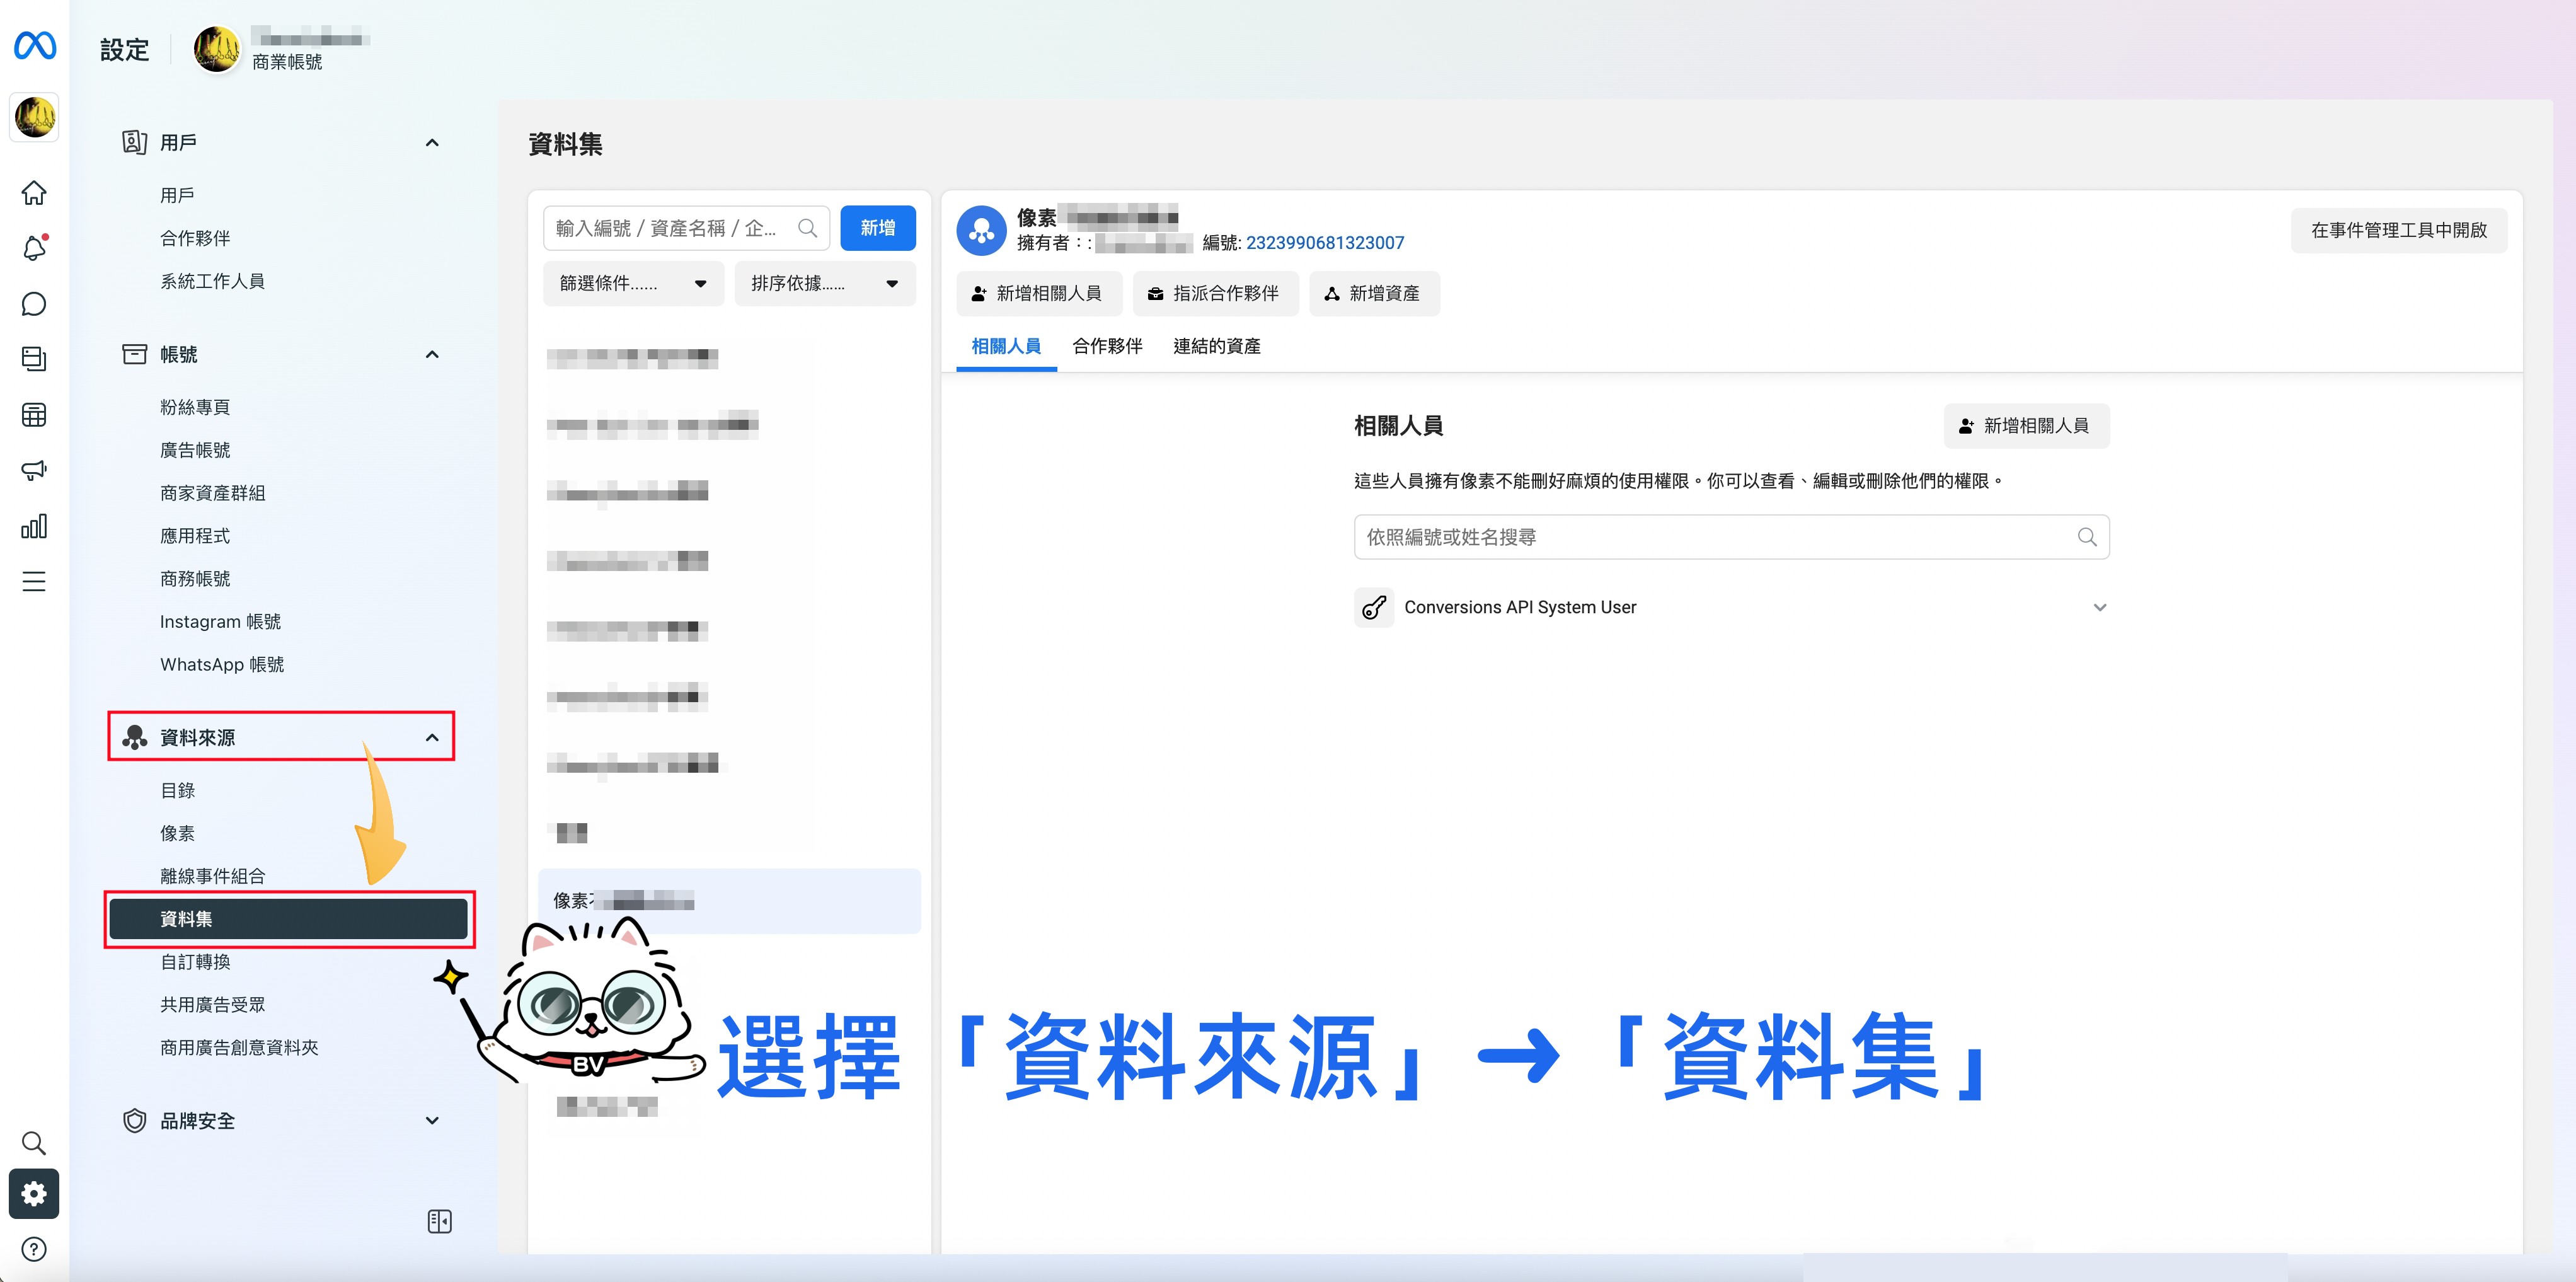
Task: Open 廣告帳號 in sidebar
Action: [x=195, y=450]
